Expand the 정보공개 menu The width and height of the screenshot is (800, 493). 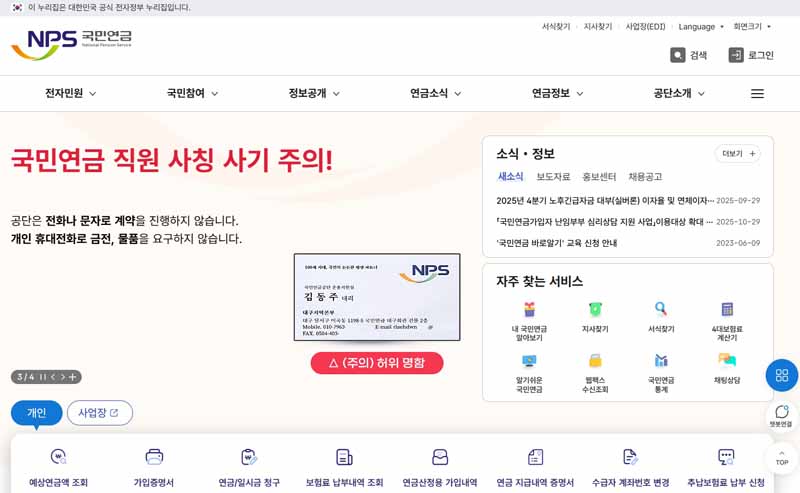314,93
